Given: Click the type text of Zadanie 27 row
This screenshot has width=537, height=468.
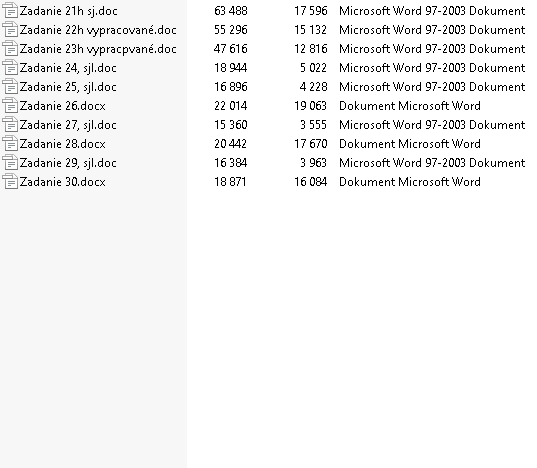Looking at the screenshot, I should pos(432,125).
